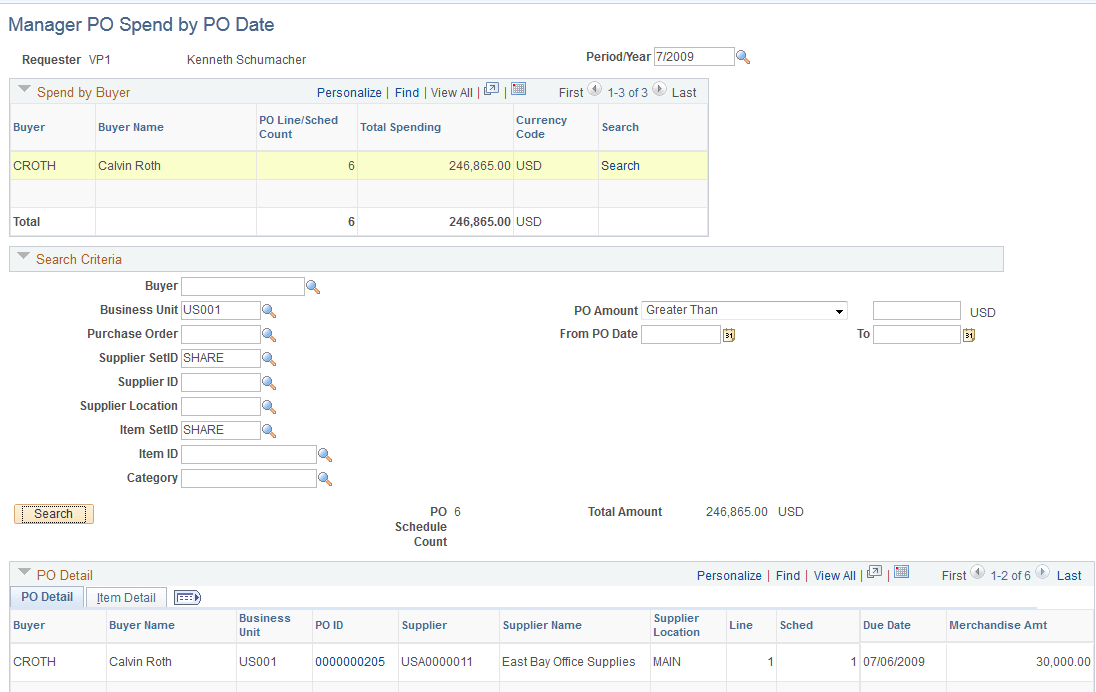Select the PO Detail tab
Image resolution: width=1096 pixels, height=692 pixels.
click(x=46, y=597)
